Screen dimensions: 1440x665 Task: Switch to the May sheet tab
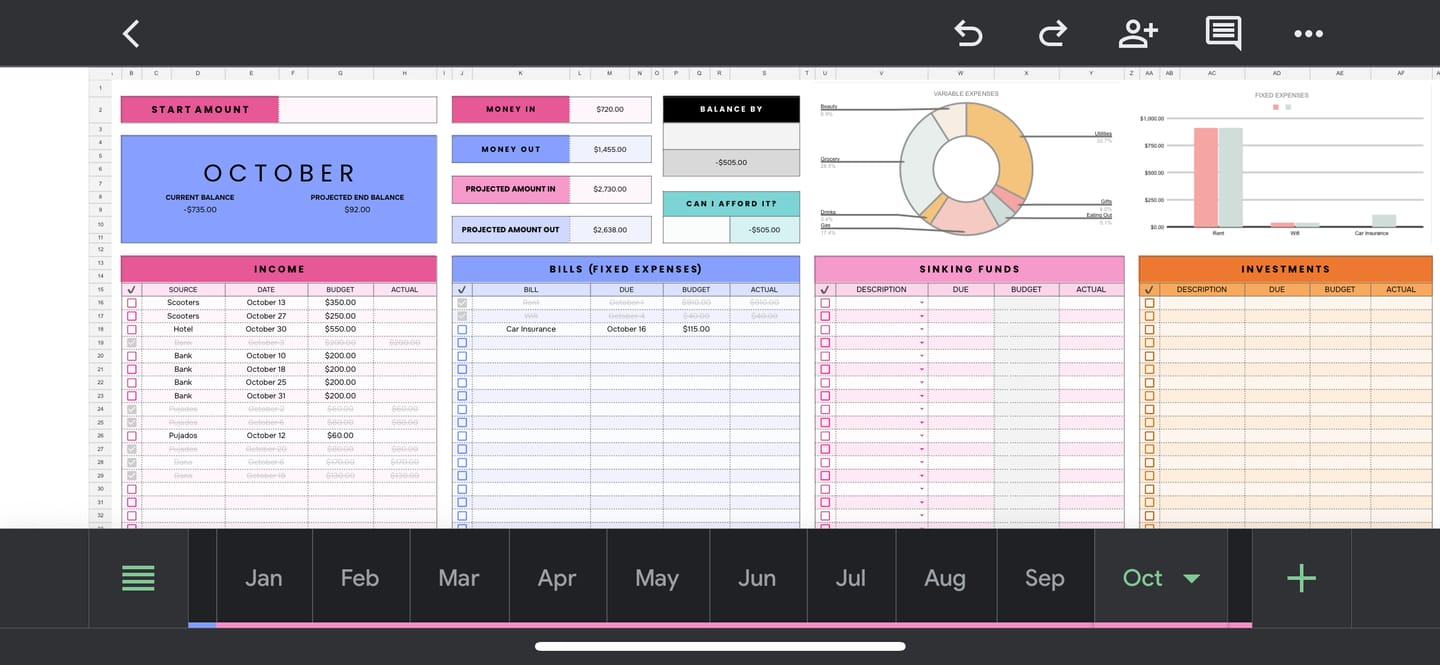coord(657,578)
